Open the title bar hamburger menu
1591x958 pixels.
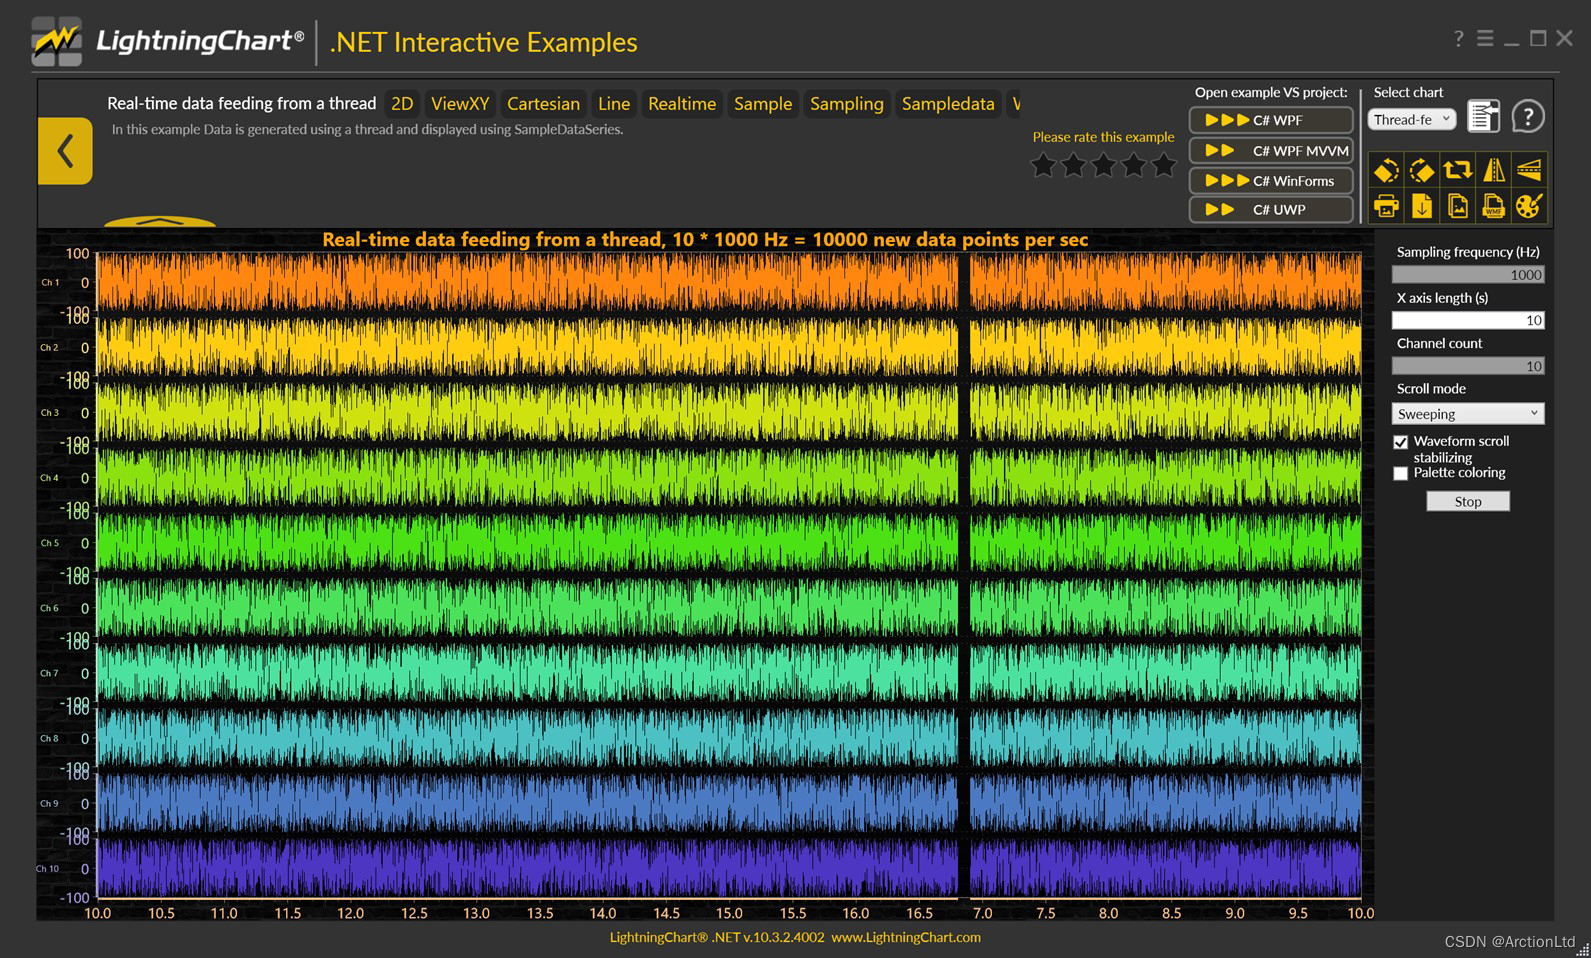1485,38
